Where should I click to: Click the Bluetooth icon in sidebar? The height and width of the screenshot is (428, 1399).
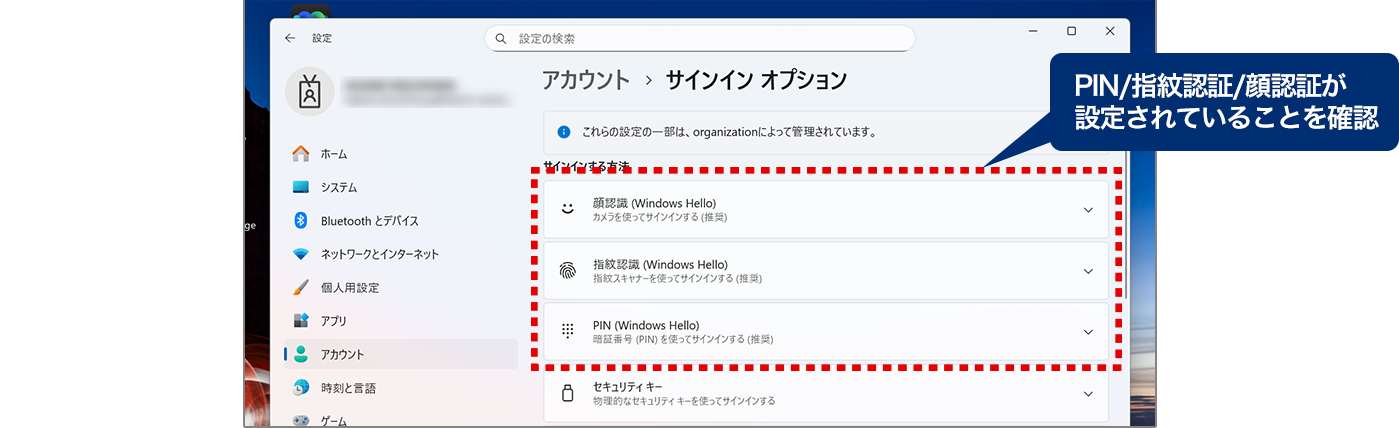[300, 221]
